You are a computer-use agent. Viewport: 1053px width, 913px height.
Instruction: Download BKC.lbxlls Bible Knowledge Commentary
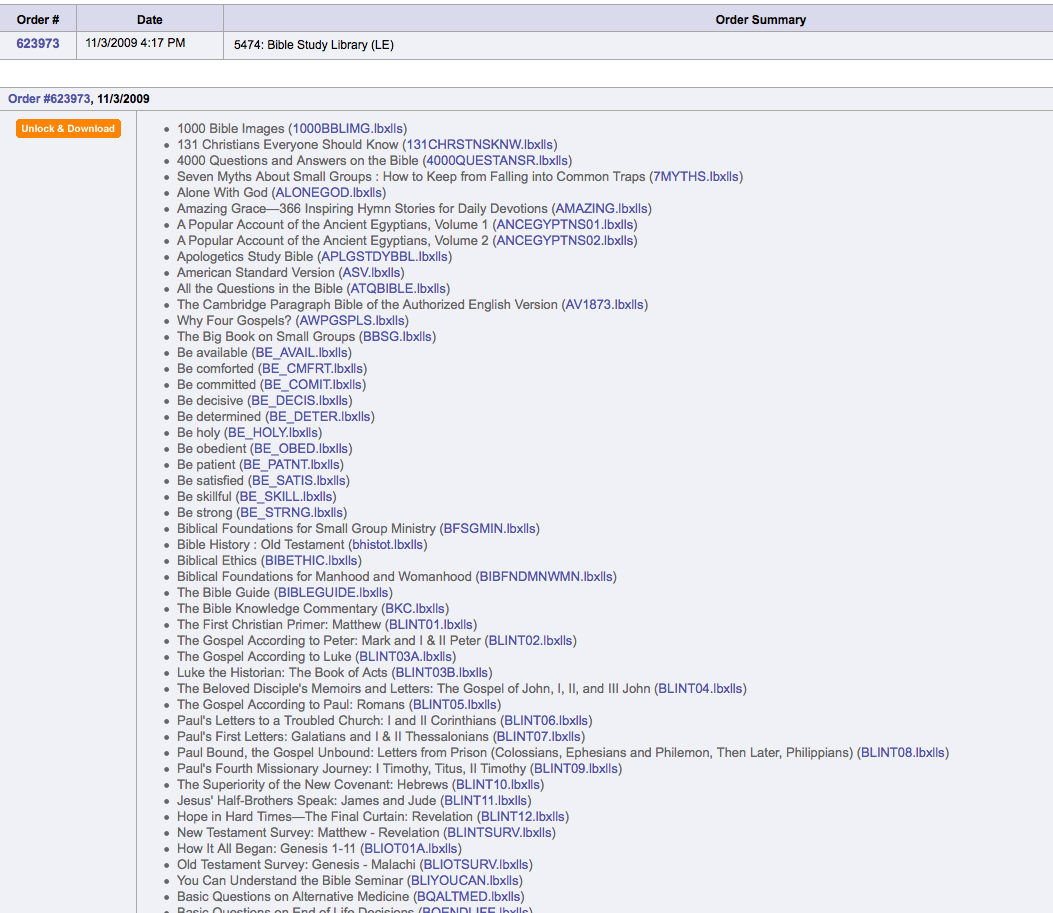coord(415,609)
